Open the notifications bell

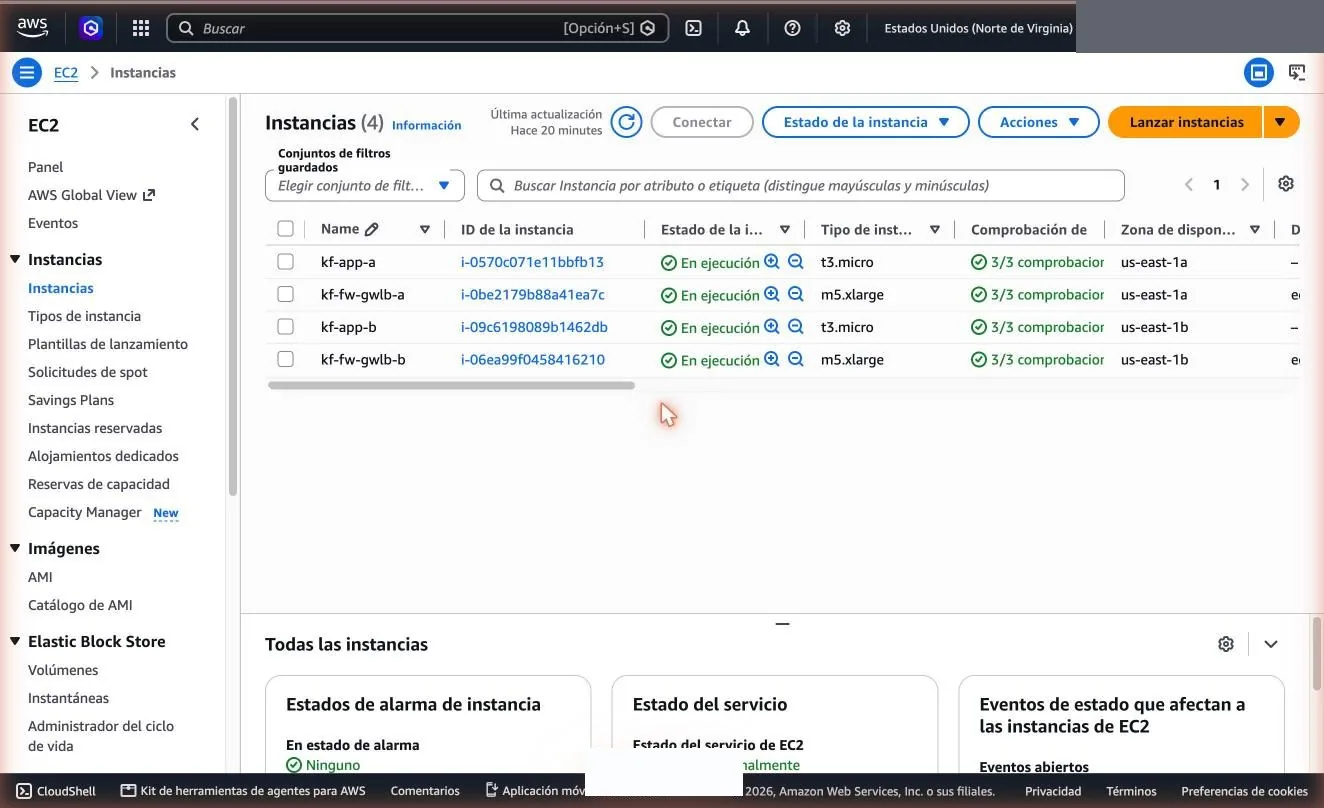click(742, 28)
